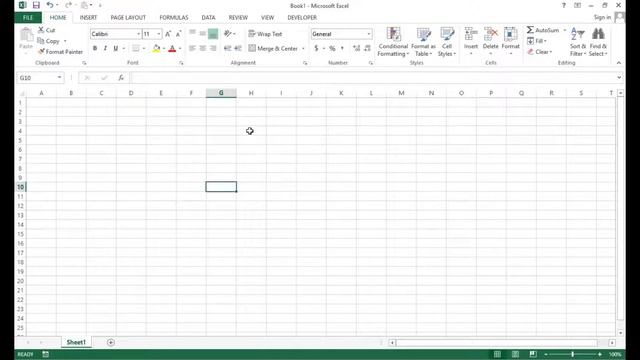Center text horizontally
The width and height of the screenshot is (640, 360).
[x=202, y=49]
